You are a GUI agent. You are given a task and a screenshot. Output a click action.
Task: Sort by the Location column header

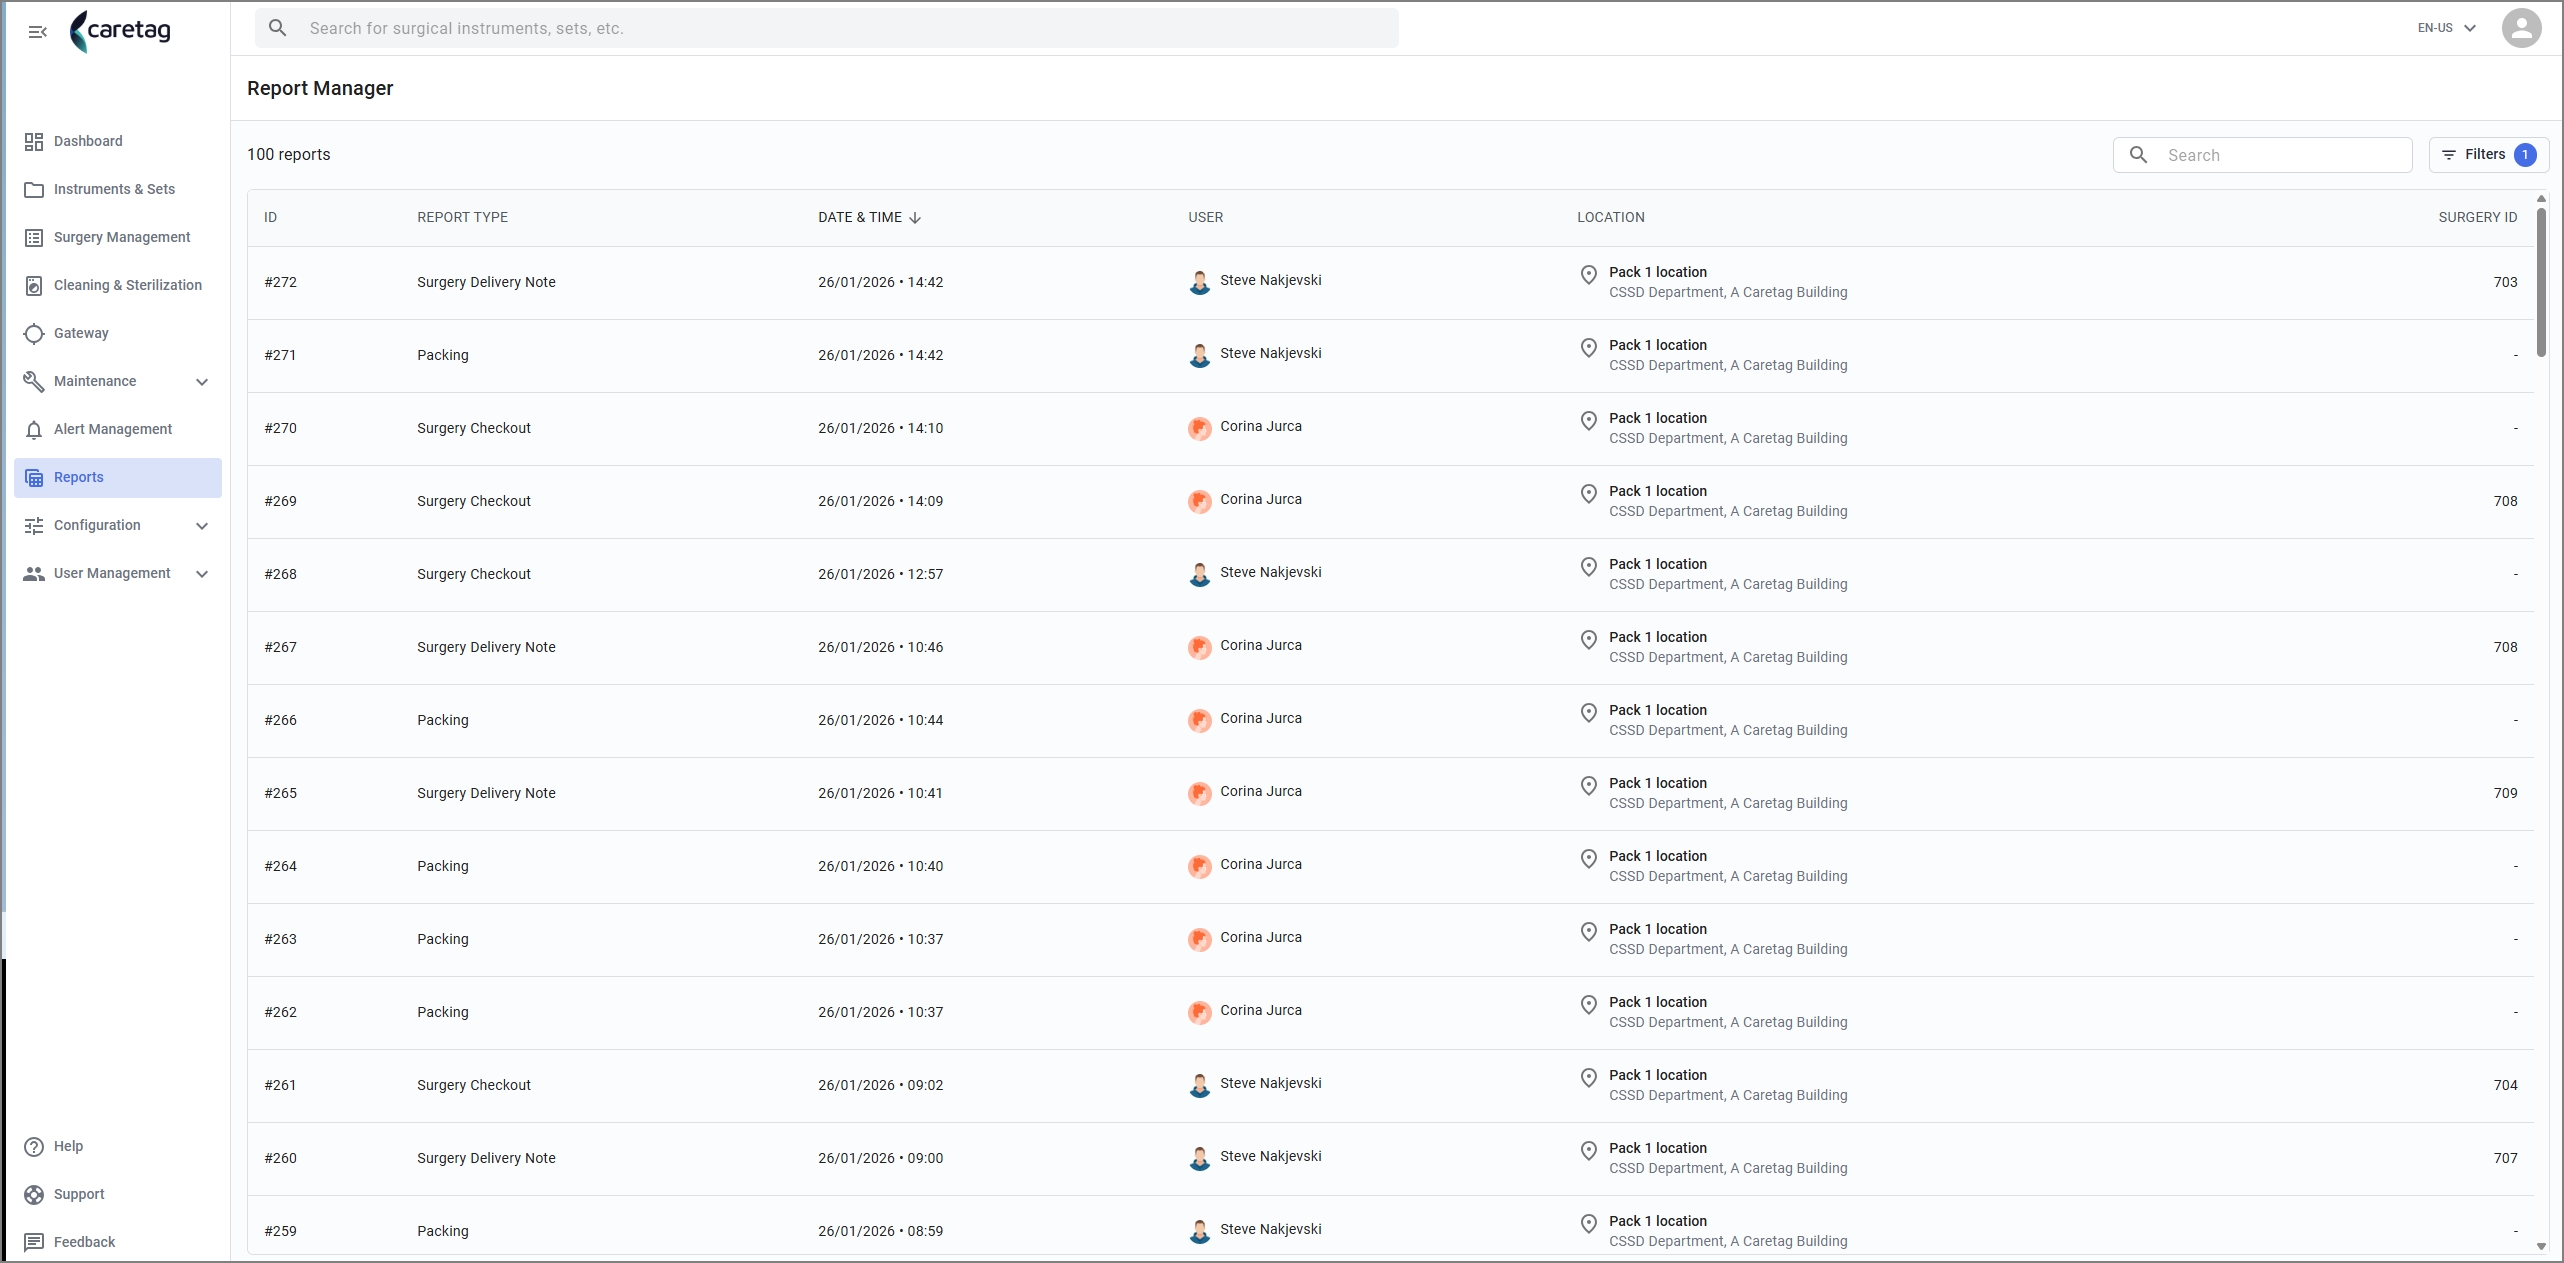coord(1610,218)
